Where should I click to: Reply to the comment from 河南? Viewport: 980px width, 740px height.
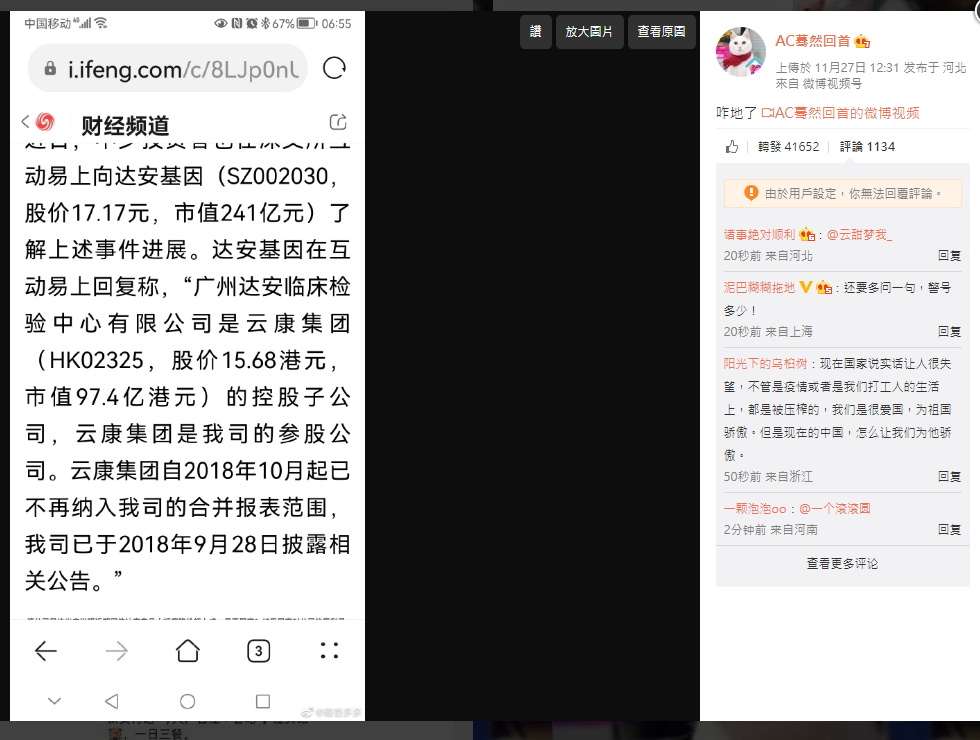tap(949, 529)
